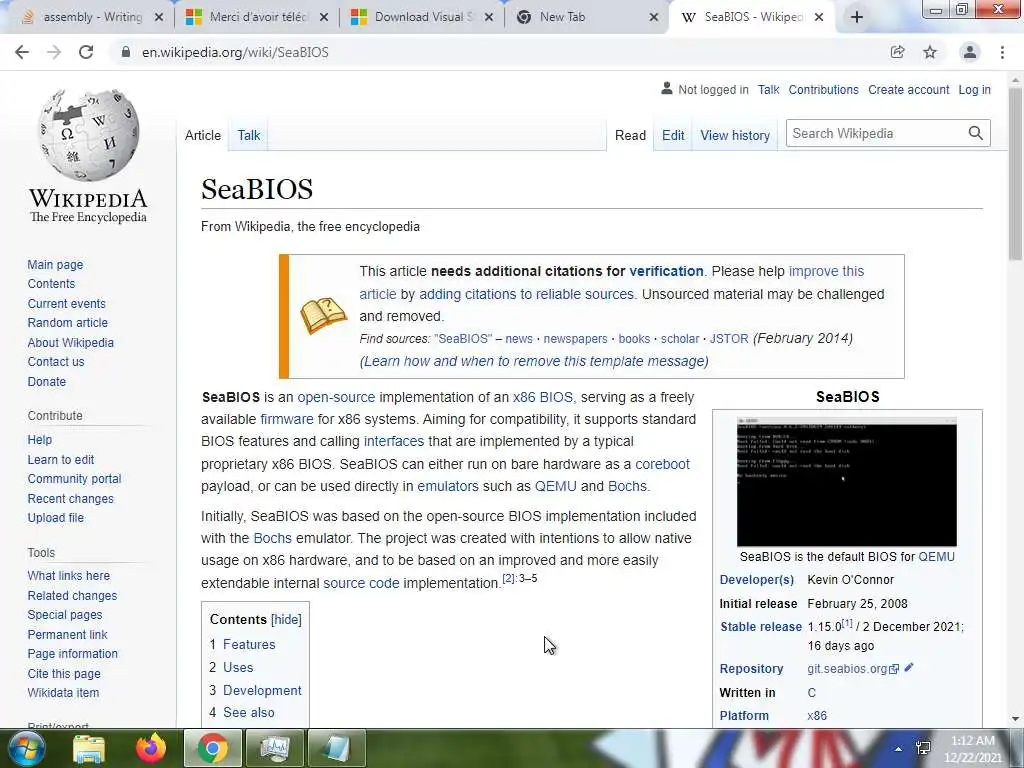Share this page via the share icon
The image size is (1024, 768).
[897, 52]
